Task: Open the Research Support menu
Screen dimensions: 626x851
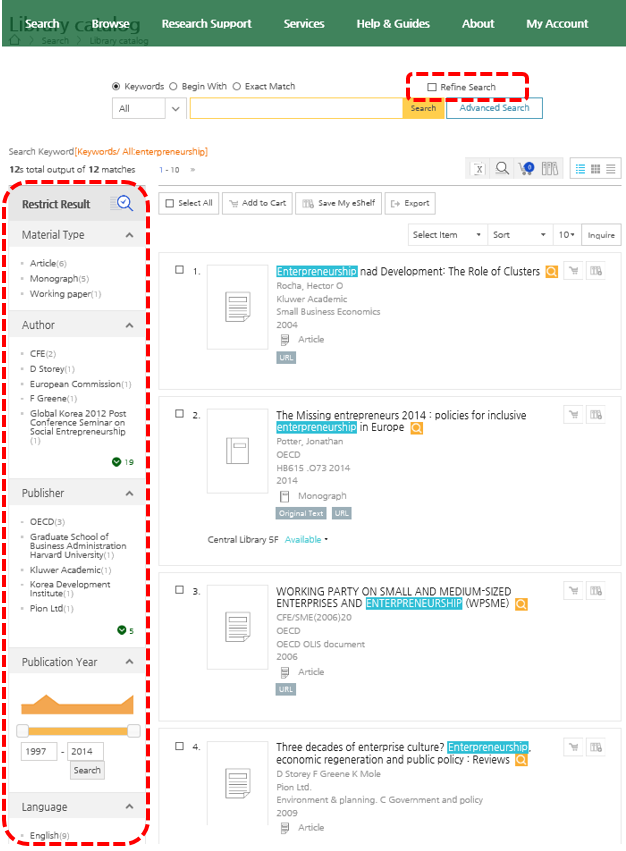Action: pyautogui.click(x=206, y=24)
